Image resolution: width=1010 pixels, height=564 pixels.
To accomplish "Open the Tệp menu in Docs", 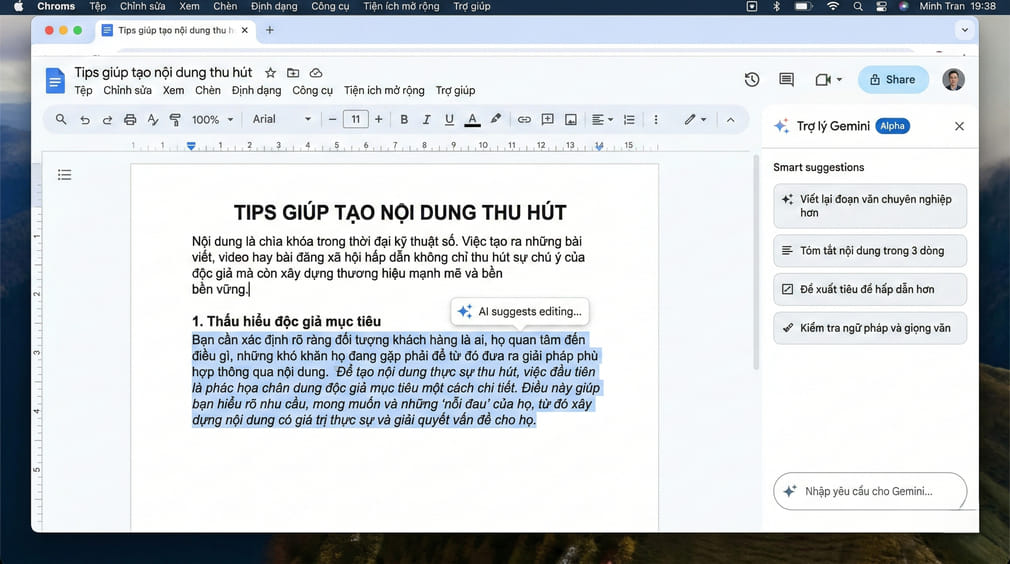I will pos(83,91).
